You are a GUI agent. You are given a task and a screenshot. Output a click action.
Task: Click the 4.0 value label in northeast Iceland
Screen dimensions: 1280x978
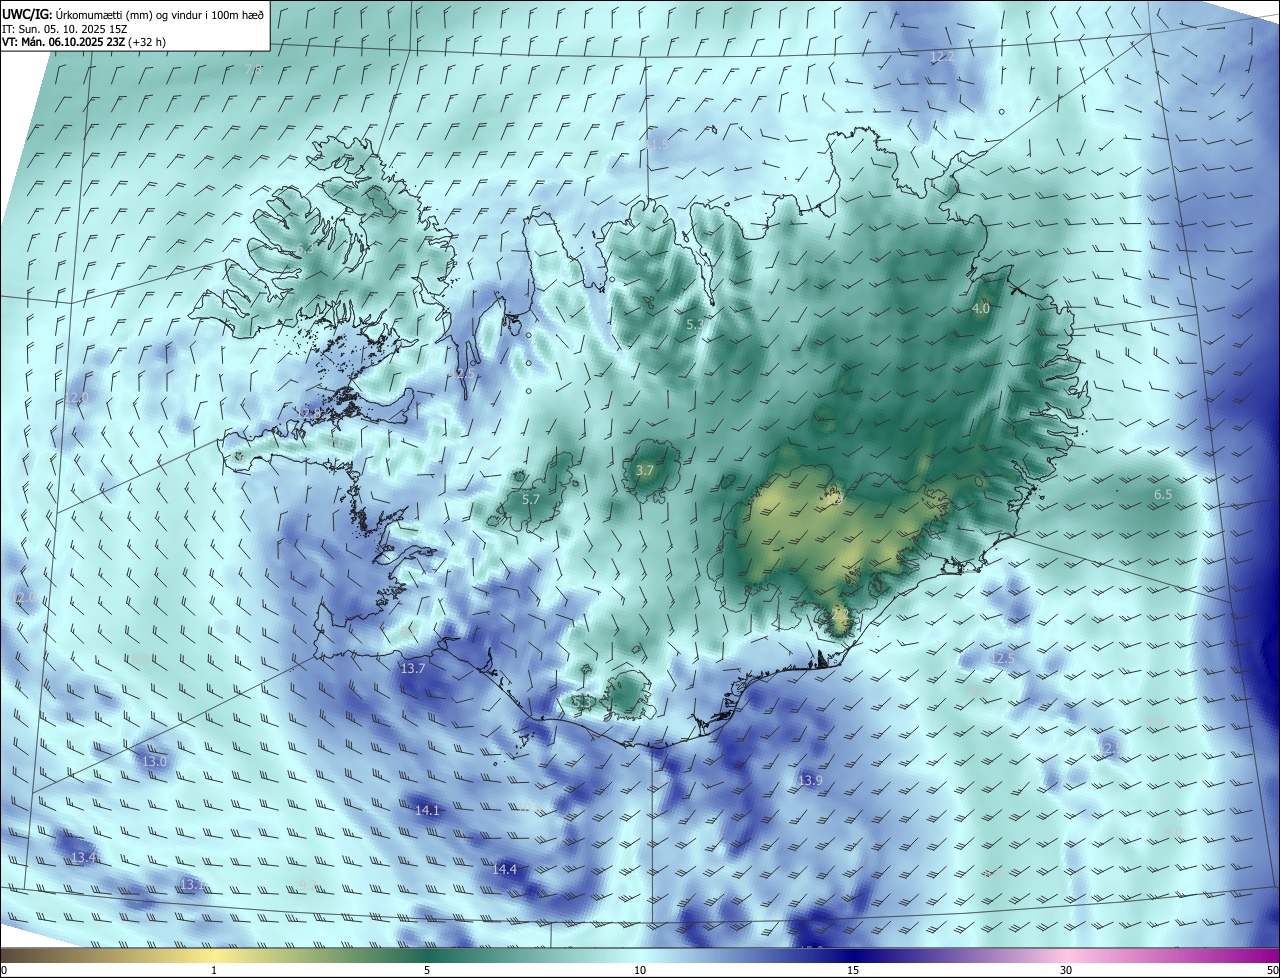(x=981, y=309)
